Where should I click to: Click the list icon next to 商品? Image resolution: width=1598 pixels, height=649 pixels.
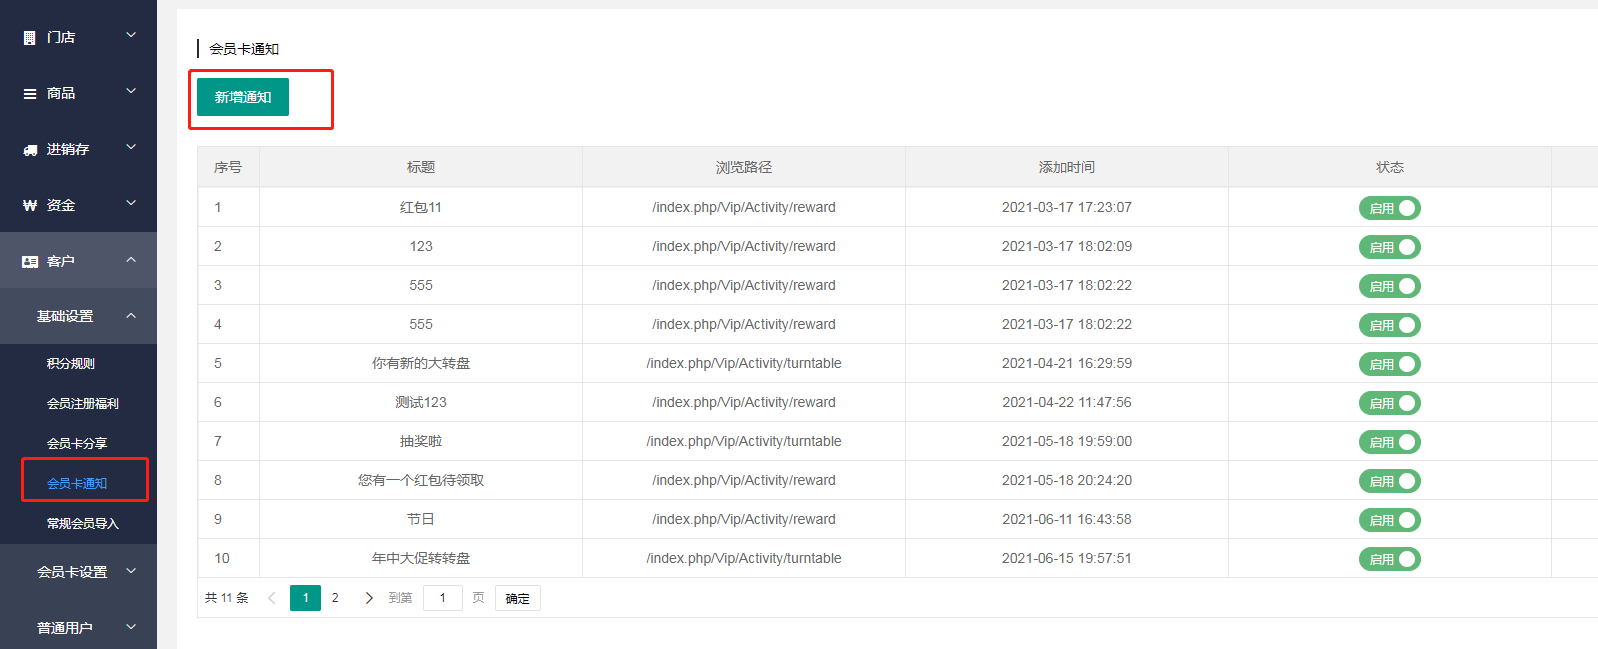tap(29, 94)
